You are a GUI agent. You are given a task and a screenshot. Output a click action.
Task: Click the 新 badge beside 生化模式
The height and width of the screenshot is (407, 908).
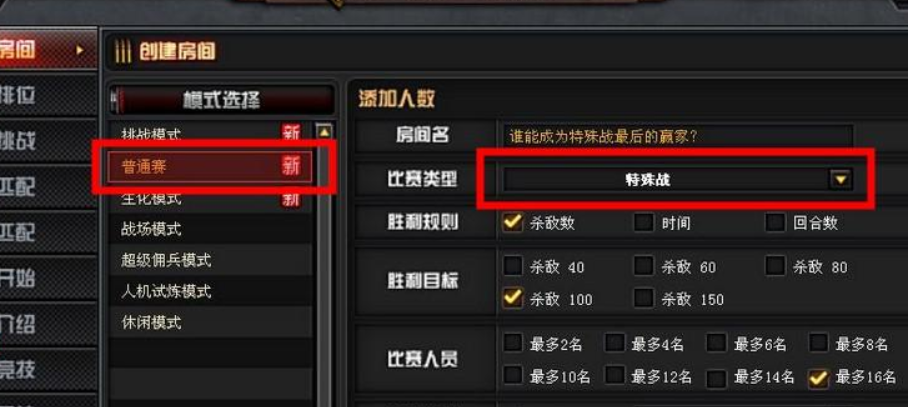point(291,200)
